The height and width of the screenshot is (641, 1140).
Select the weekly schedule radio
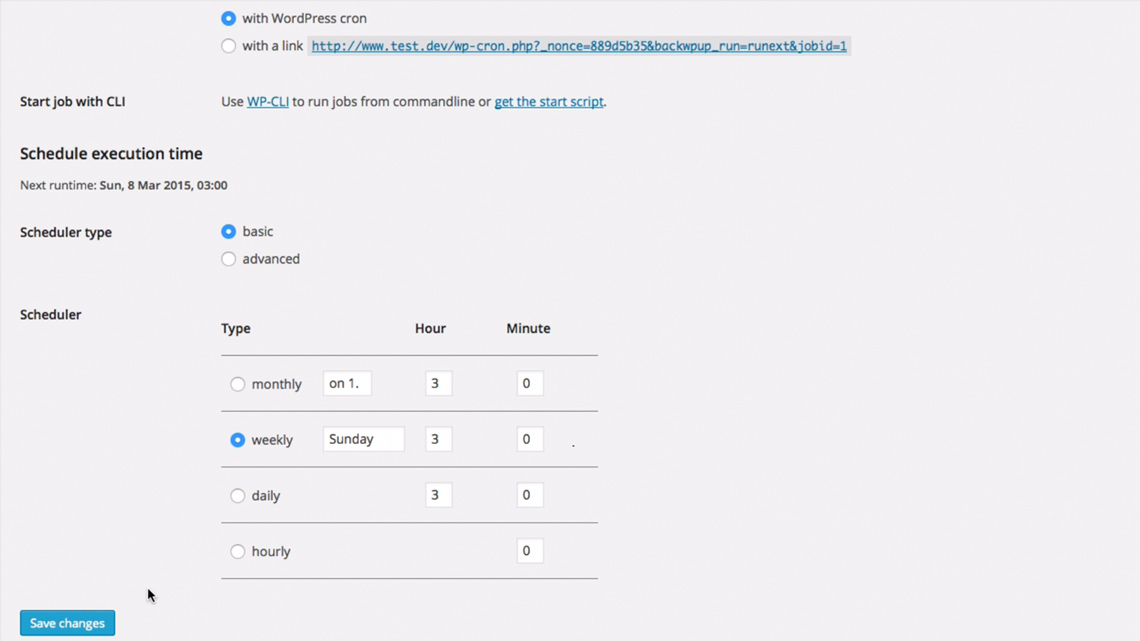[238, 440]
